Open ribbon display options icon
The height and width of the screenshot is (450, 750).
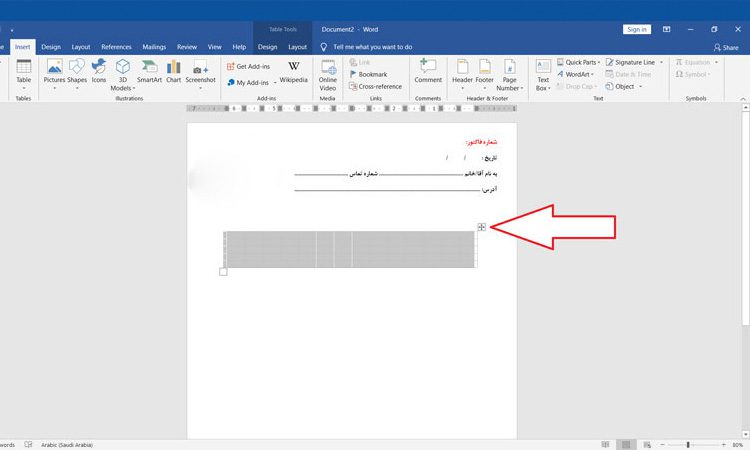pos(666,29)
